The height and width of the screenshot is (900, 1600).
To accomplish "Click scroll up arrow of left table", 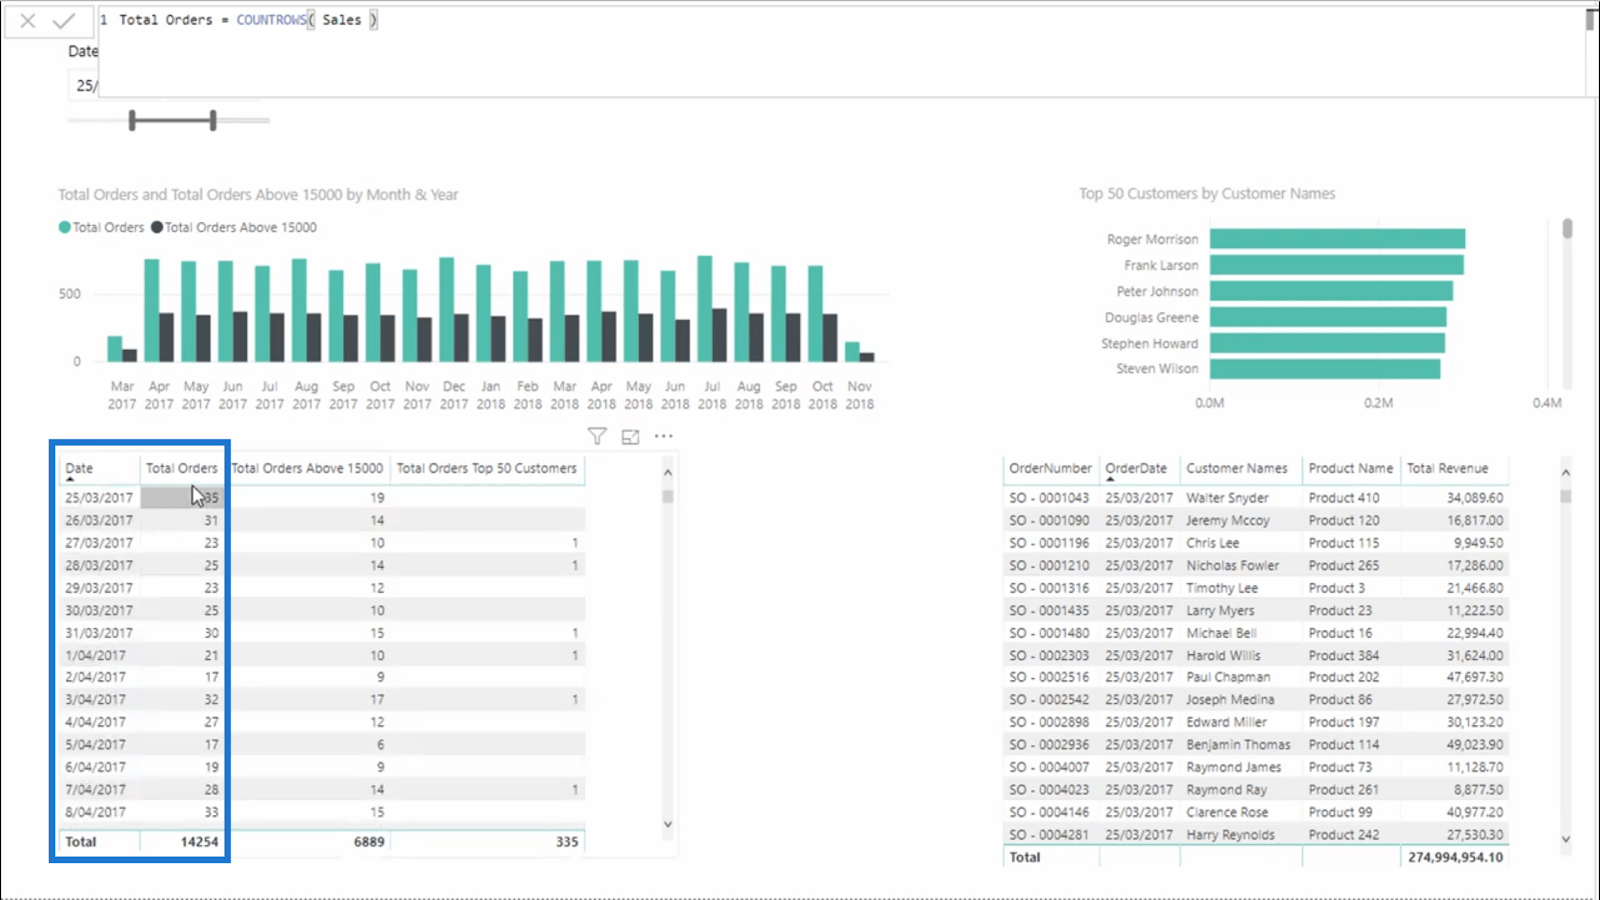I will 668,472.
